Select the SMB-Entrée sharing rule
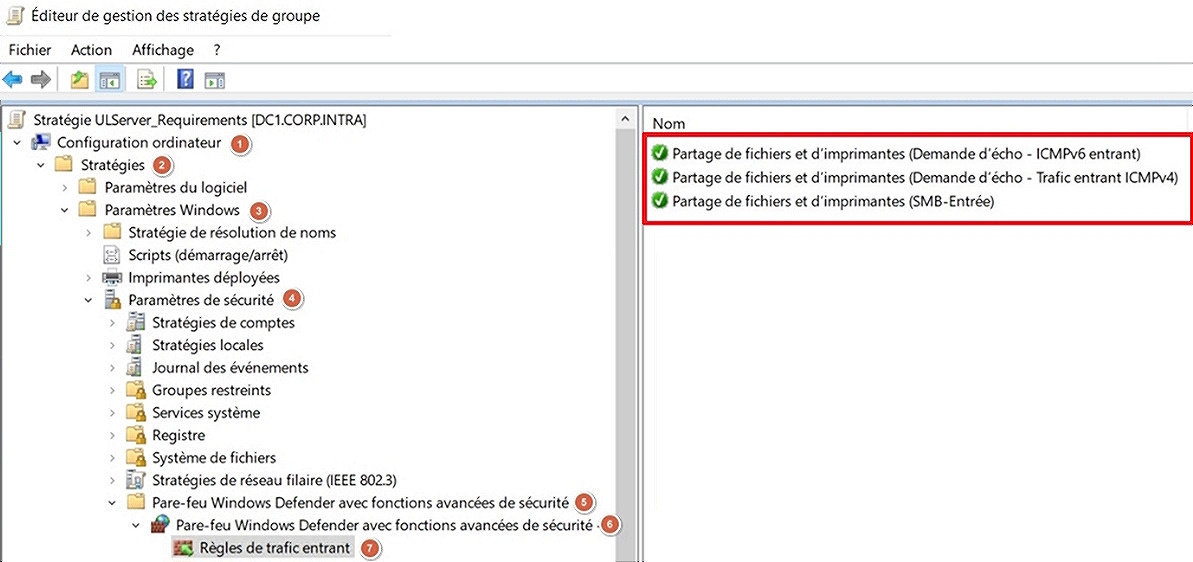 click(834, 202)
